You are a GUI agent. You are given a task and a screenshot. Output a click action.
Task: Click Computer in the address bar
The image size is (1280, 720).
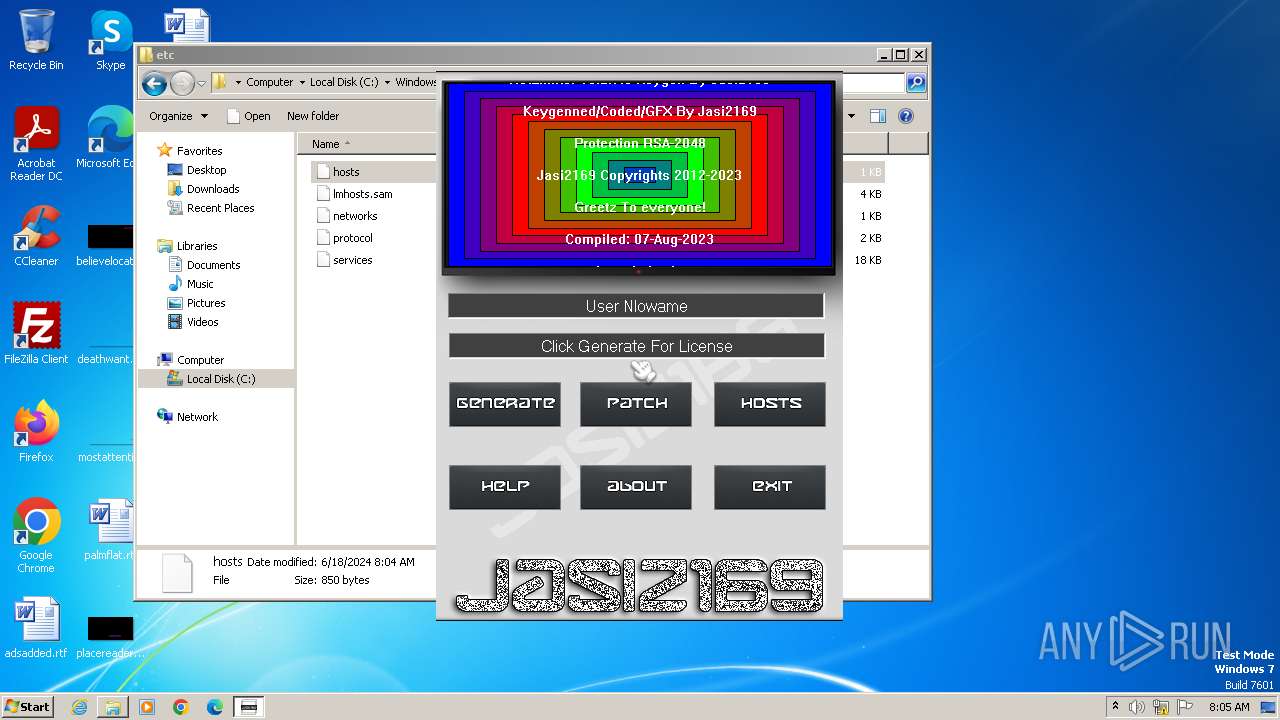pos(270,83)
